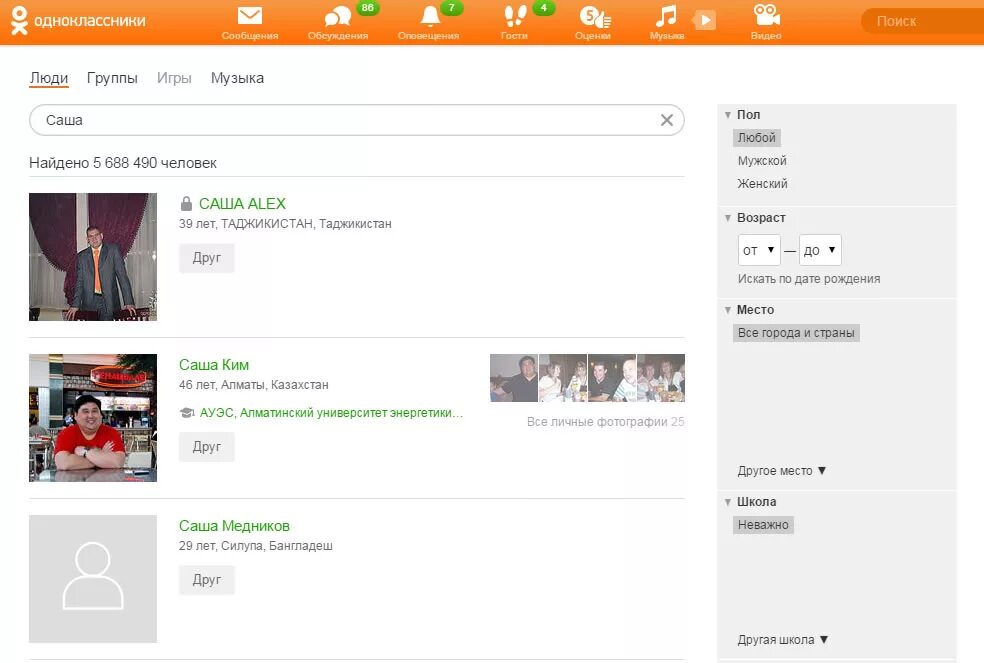Collapse the Место filter section

(727, 310)
